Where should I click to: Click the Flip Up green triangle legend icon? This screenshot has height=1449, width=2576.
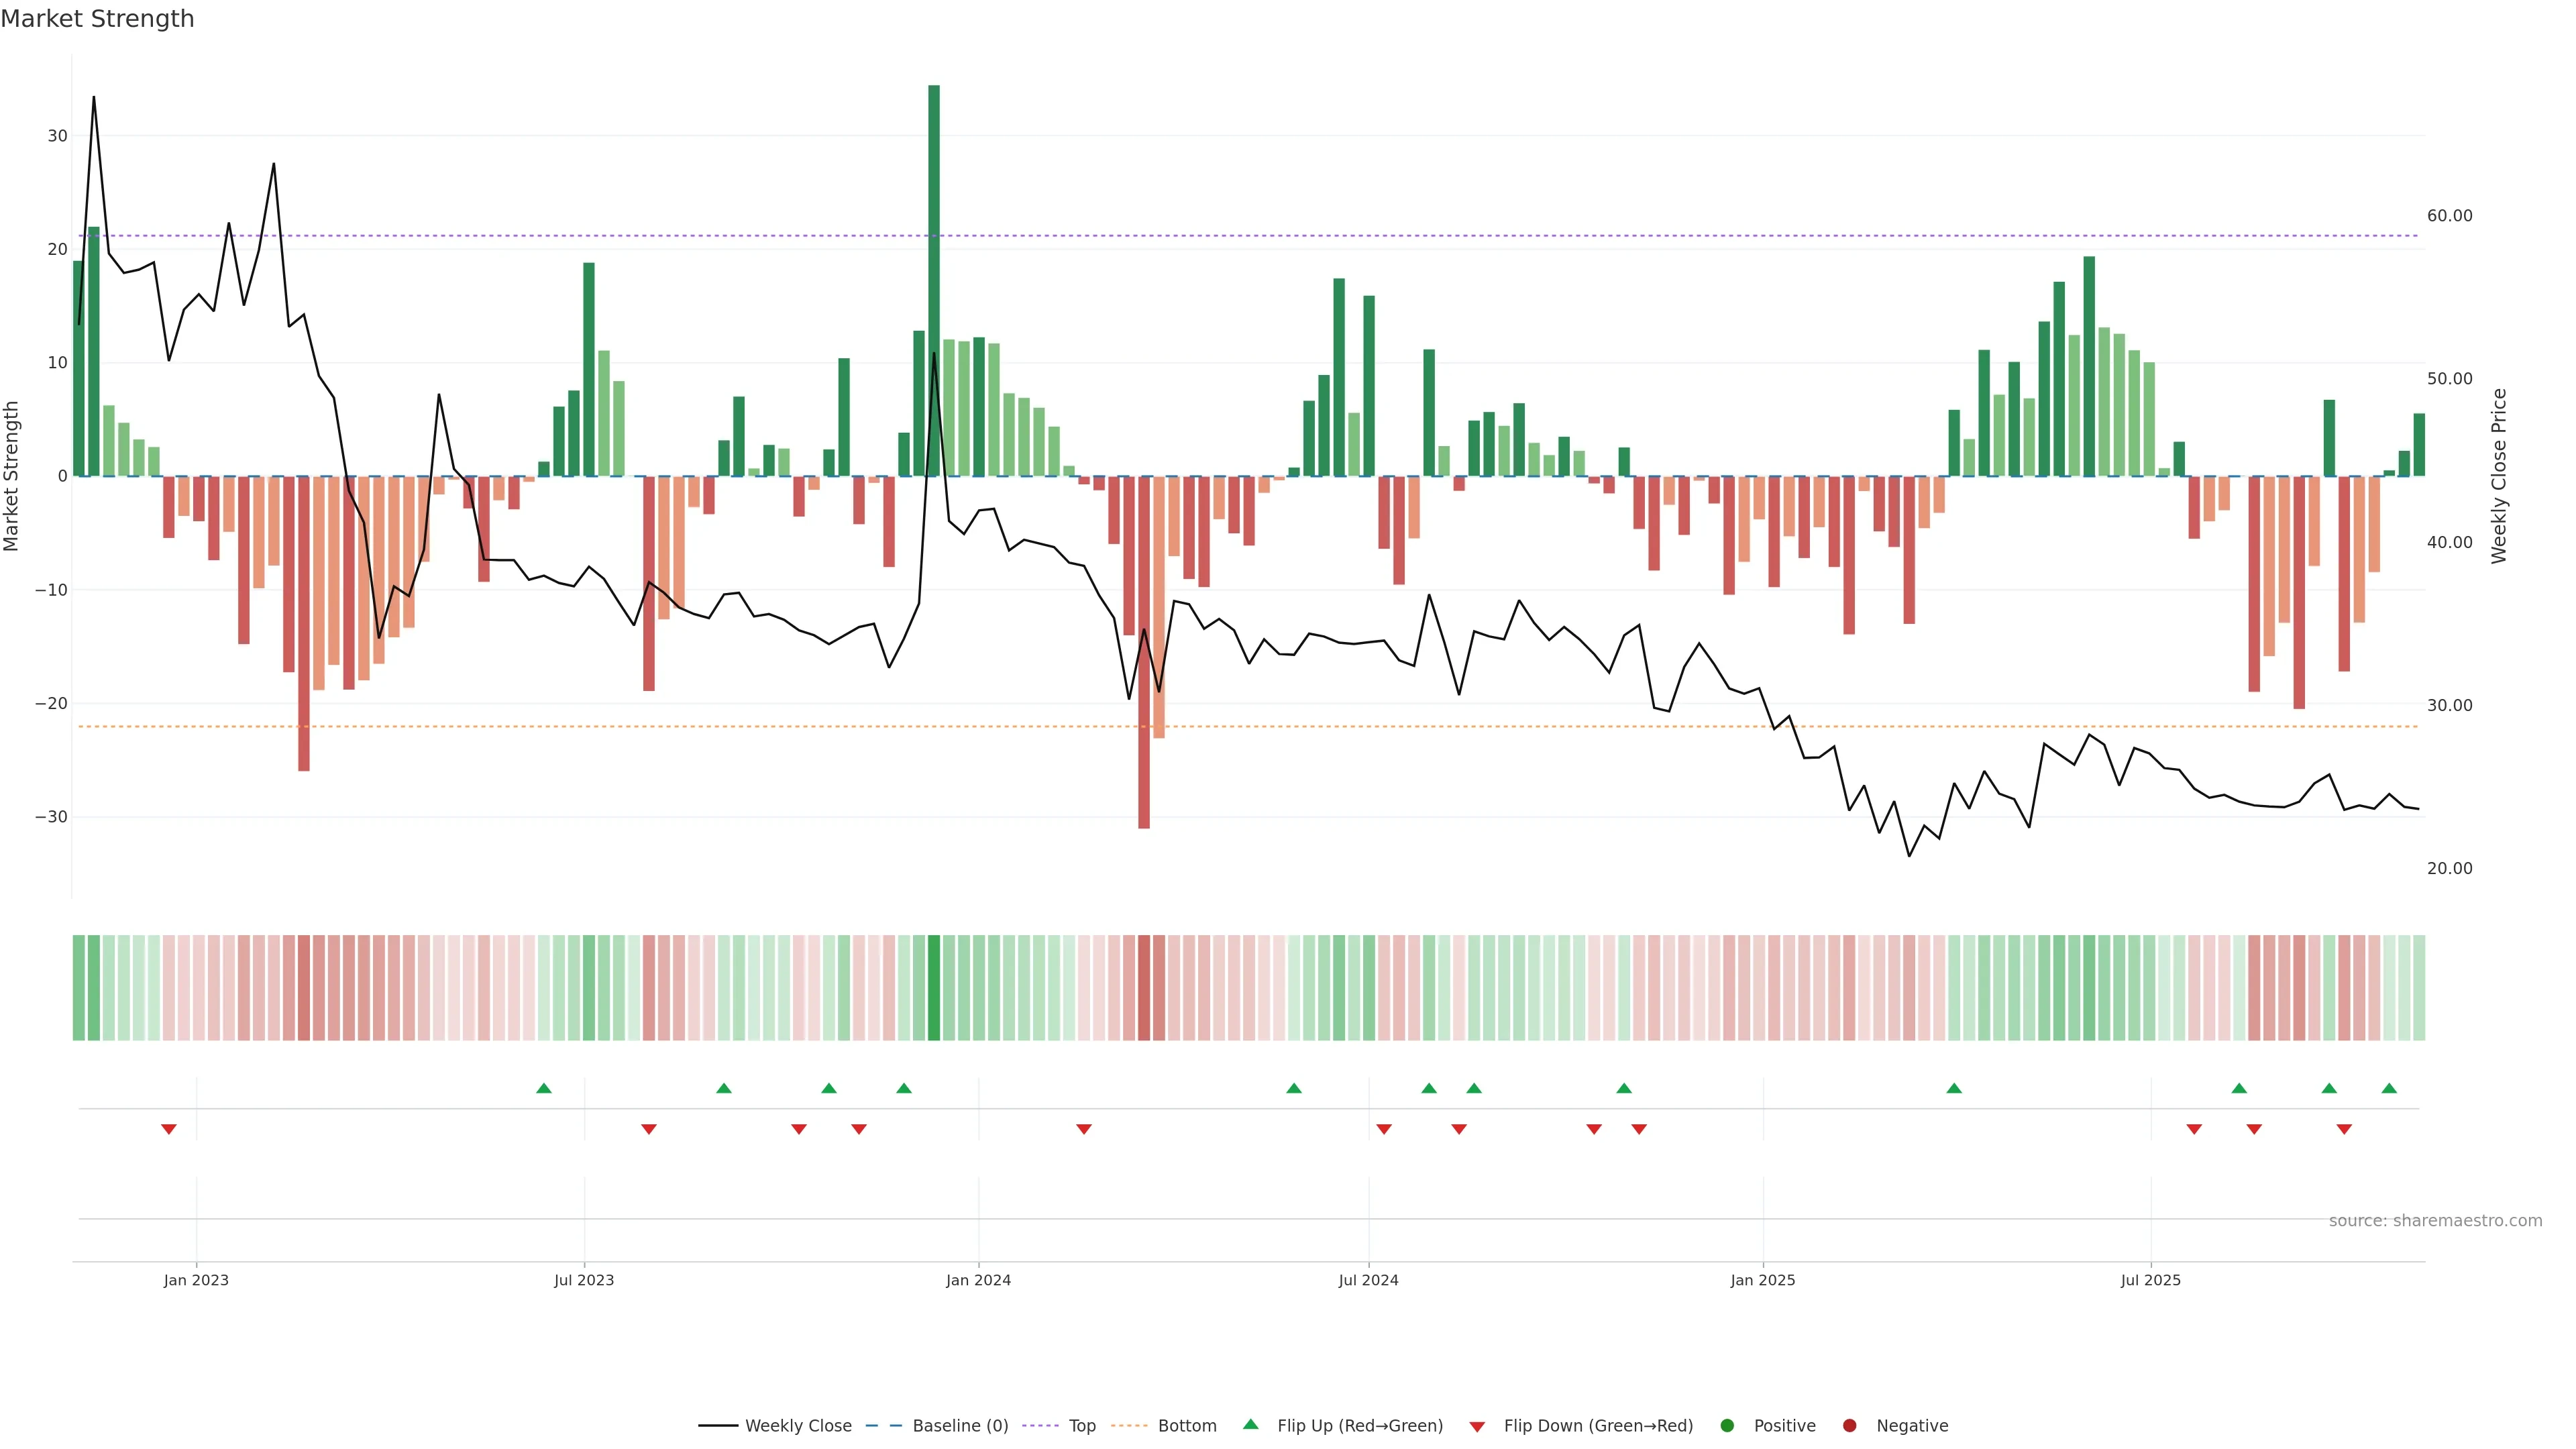[1250, 1424]
